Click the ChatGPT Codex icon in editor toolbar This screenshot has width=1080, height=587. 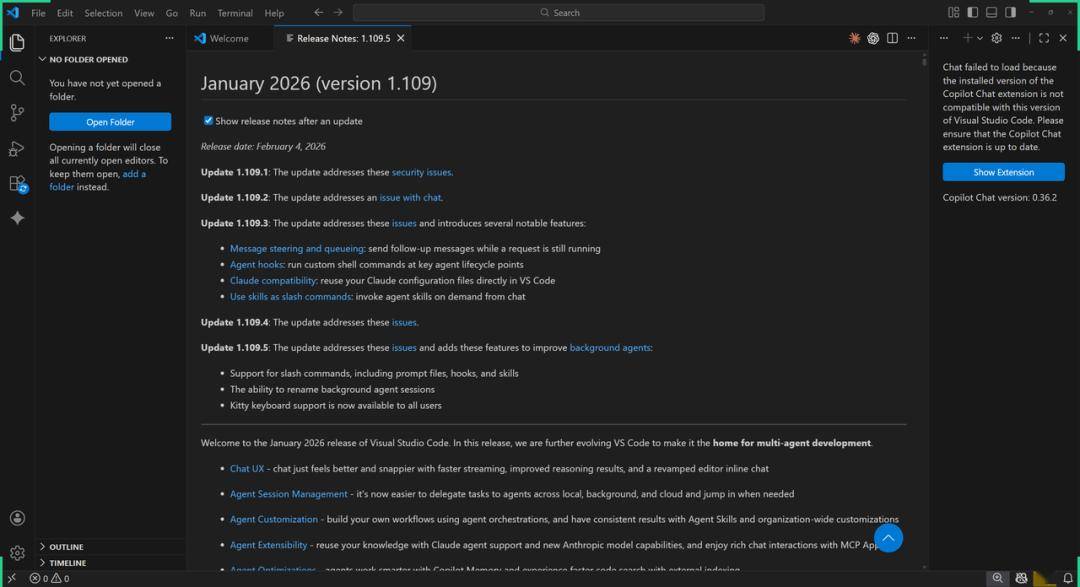coord(873,38)
